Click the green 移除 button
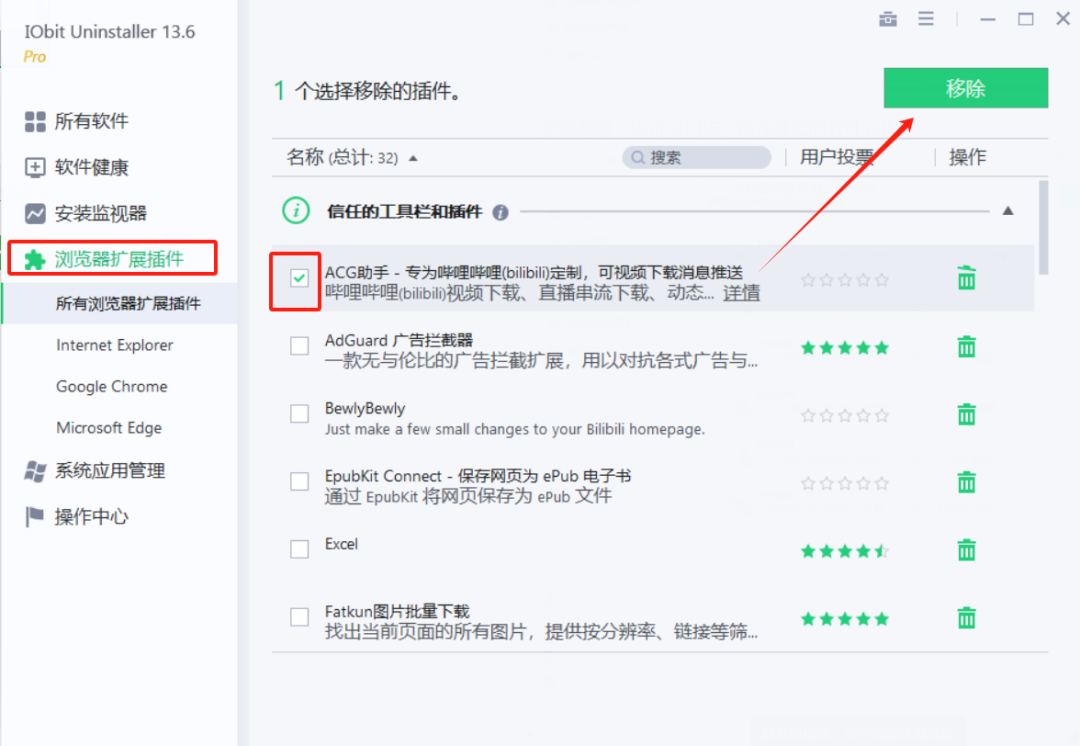 pyautogui.click(x=965, y=88)
